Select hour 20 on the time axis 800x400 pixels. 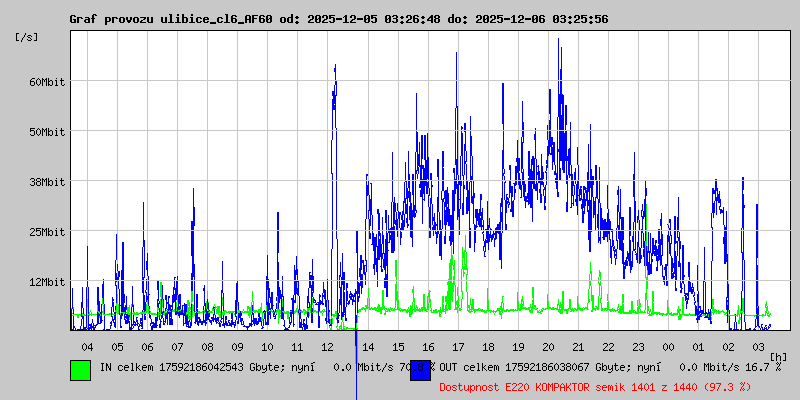[x=548, y=347]
